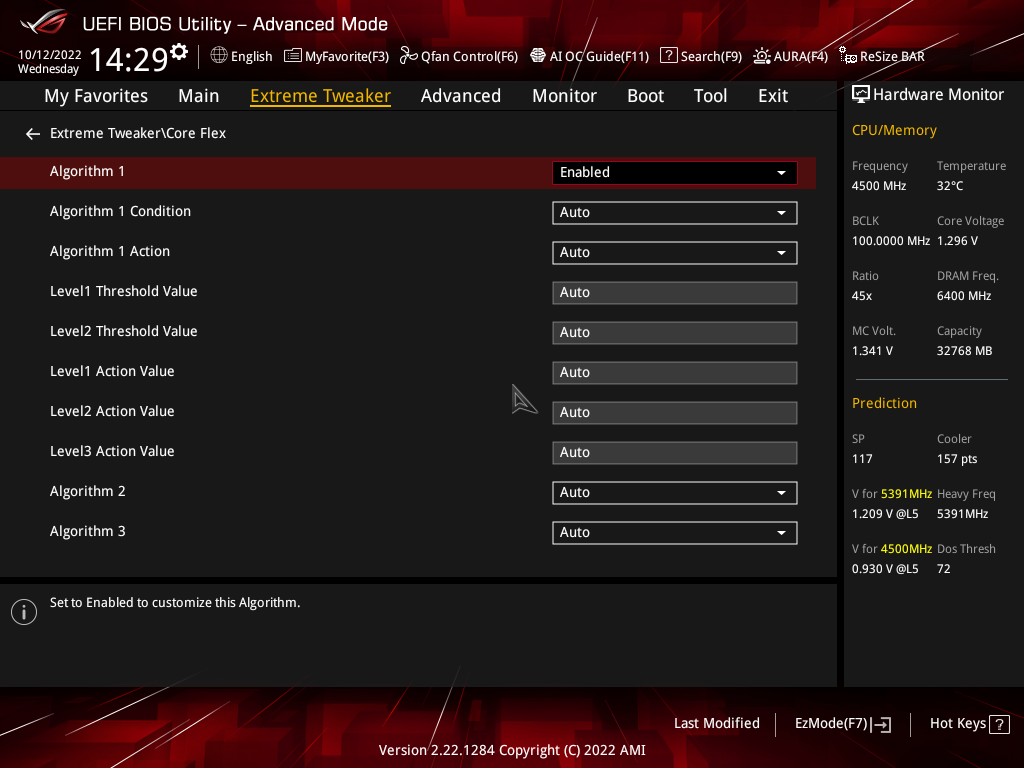The image size is (1024, 768).
Task: Open the Monitor tab
Action: point(564,96)
